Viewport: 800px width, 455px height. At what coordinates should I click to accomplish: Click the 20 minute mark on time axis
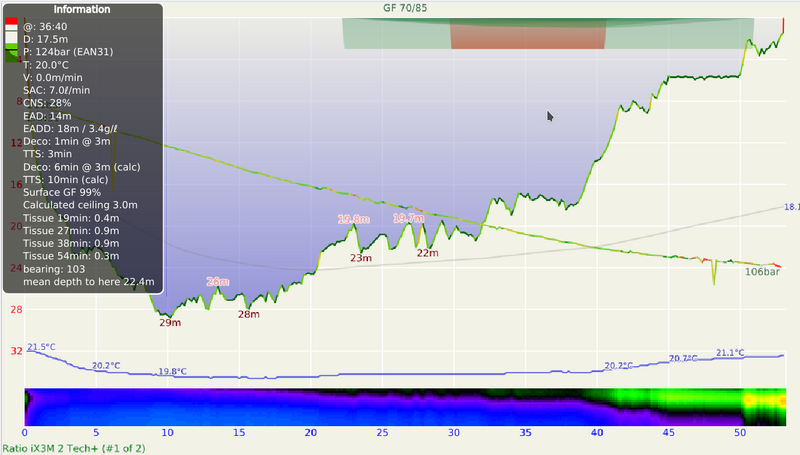click(311, 434)
